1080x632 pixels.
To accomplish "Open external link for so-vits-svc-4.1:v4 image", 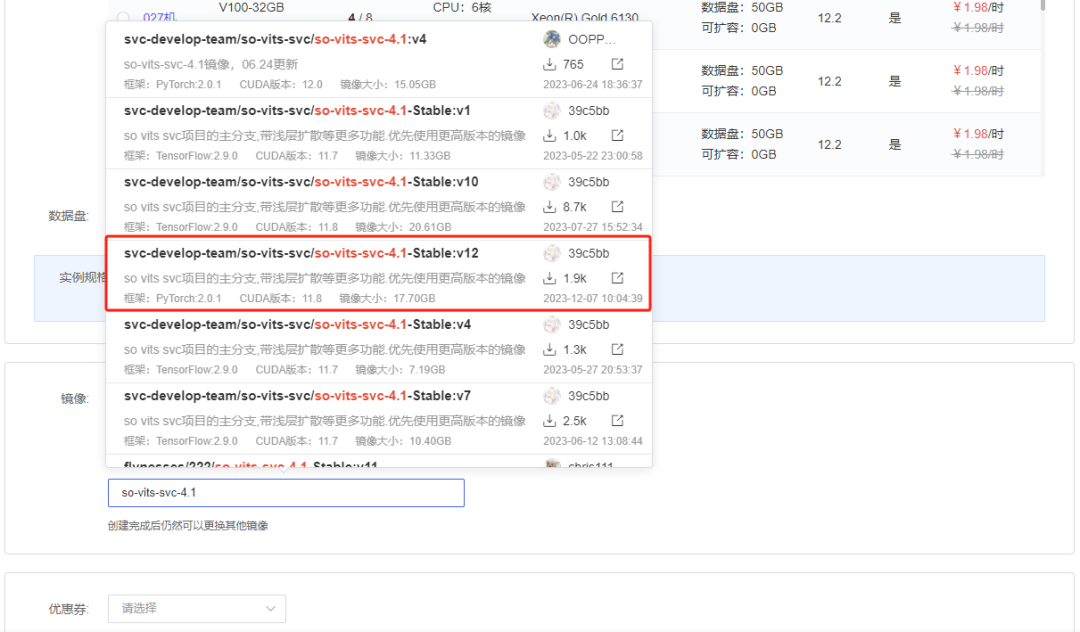I will [617, 64].
